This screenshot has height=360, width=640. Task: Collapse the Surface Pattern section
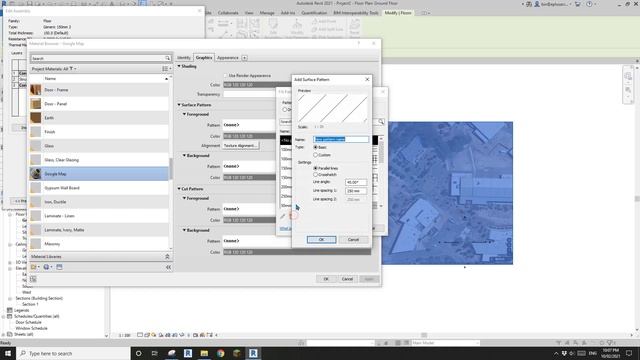click(x=179, y=105)
